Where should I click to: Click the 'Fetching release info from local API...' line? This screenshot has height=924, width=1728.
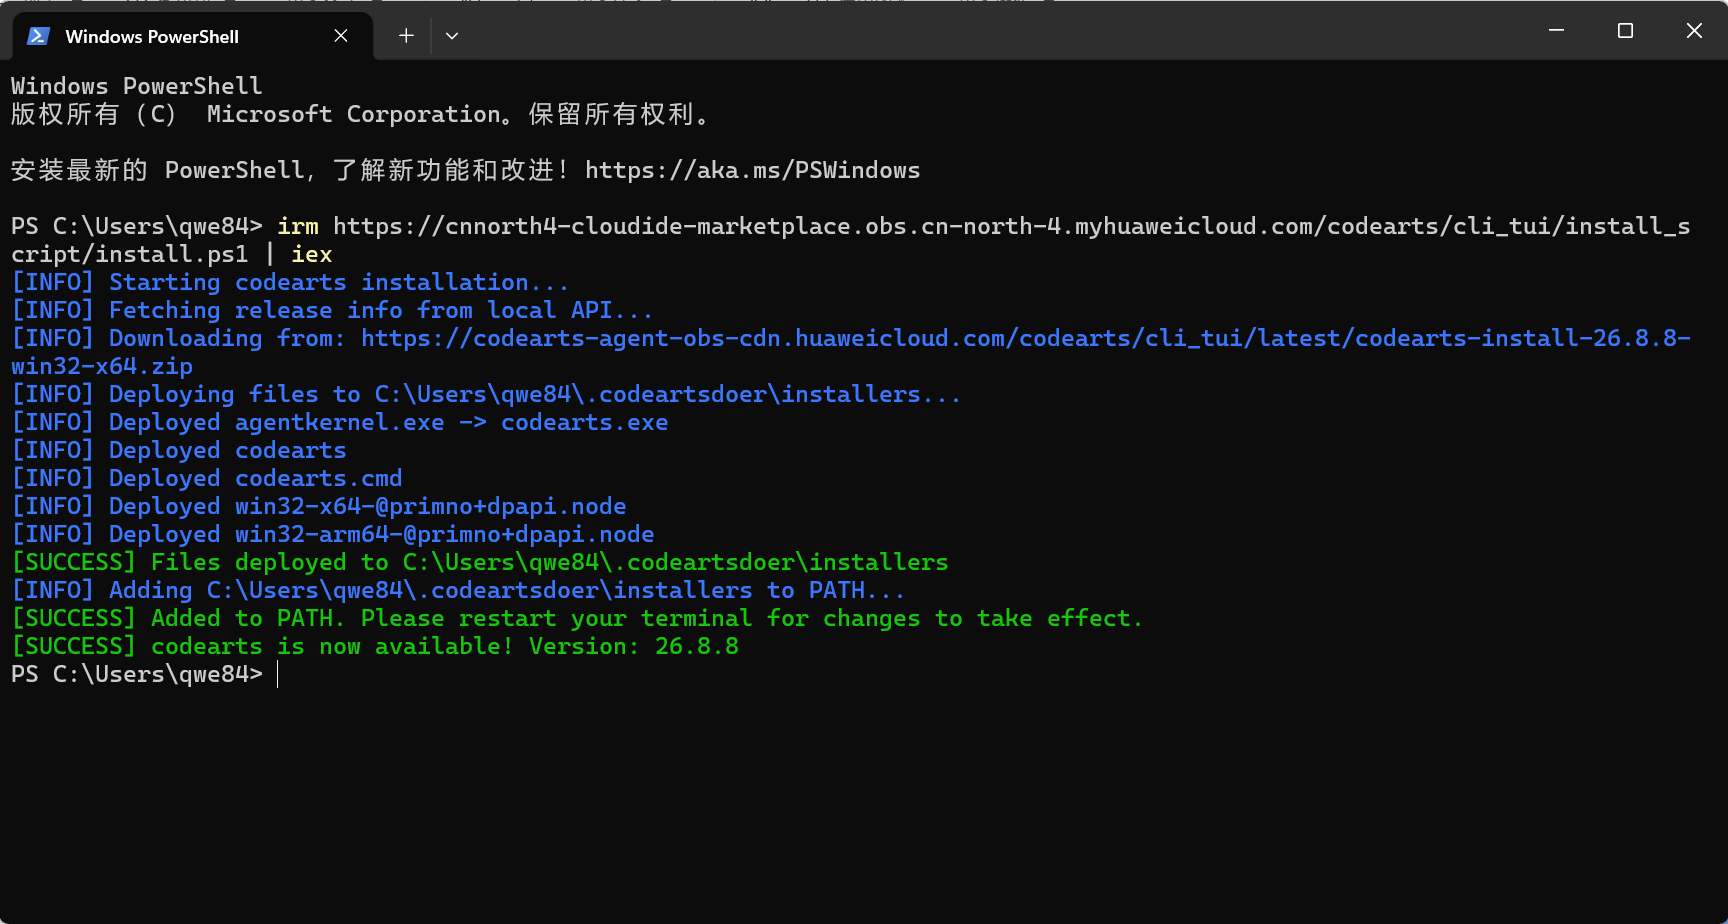332,310
